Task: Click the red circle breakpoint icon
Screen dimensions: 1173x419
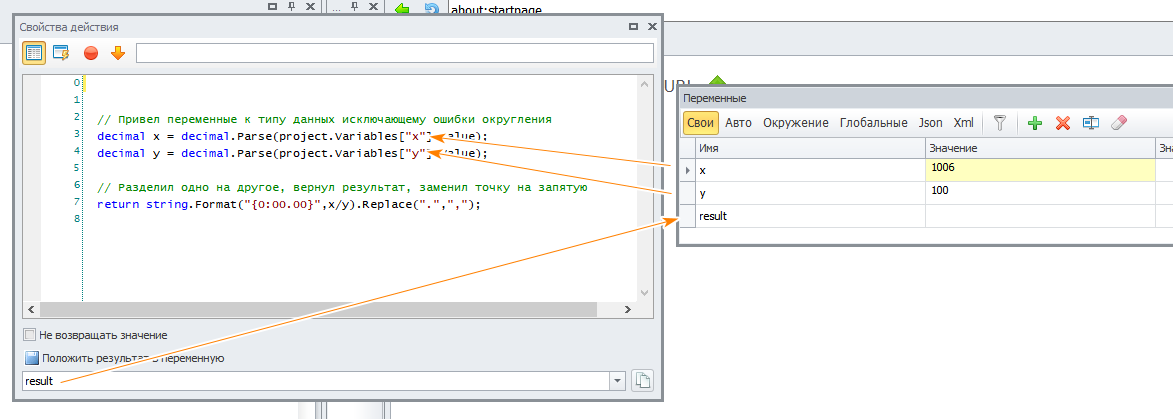Action: coord(91,53)
